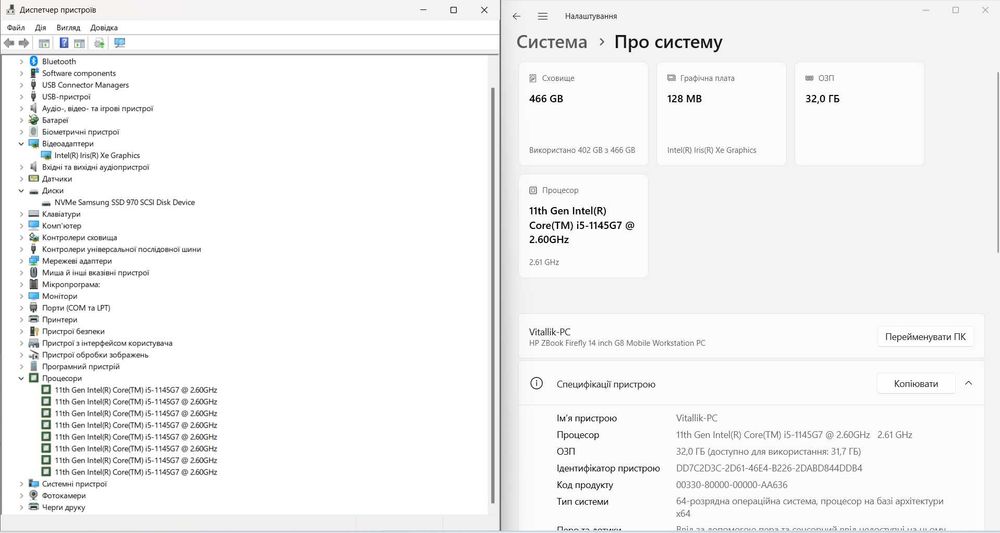This screenshot has width=1000, height=533.
Task: Click the Перейменувати ПК button
Action: (x=925, y=337)
